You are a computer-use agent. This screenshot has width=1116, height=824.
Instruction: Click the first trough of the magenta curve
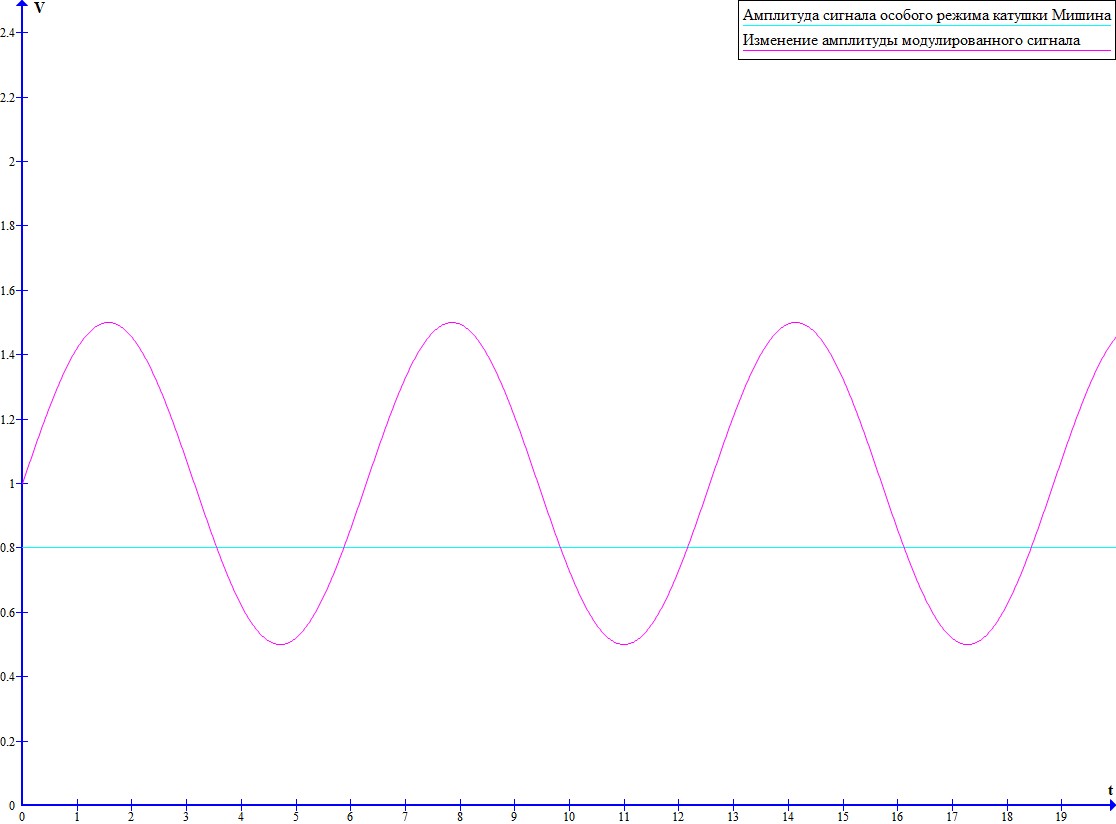[280, 644]
